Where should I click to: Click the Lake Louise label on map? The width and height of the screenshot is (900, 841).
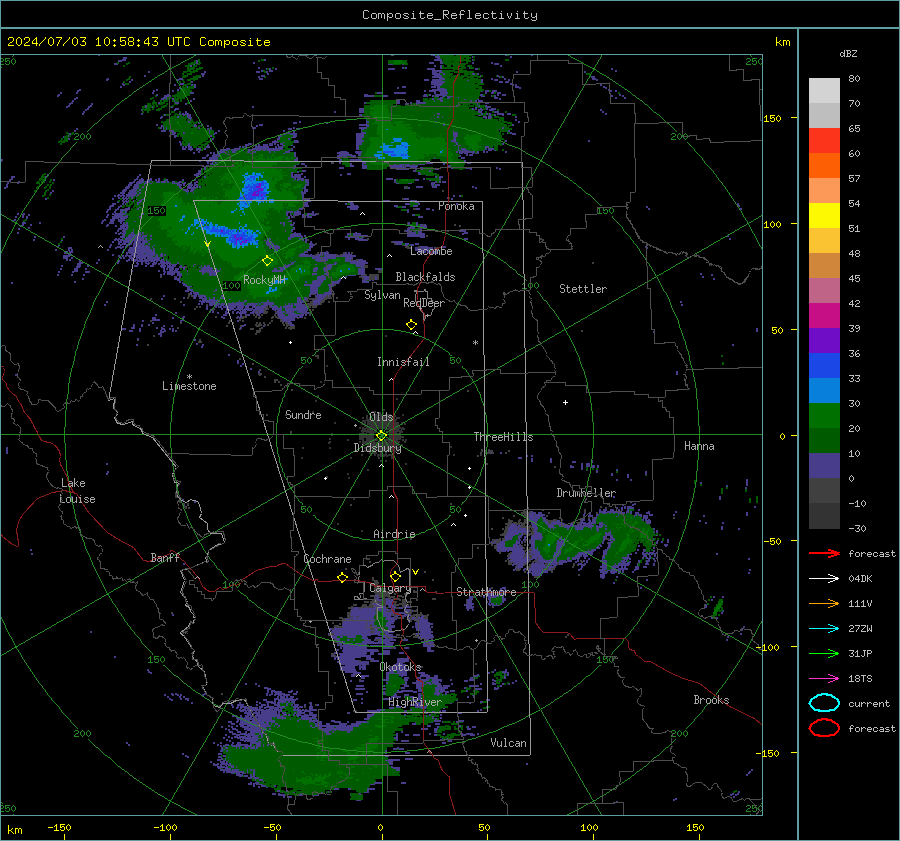click(x=77, y=491)
